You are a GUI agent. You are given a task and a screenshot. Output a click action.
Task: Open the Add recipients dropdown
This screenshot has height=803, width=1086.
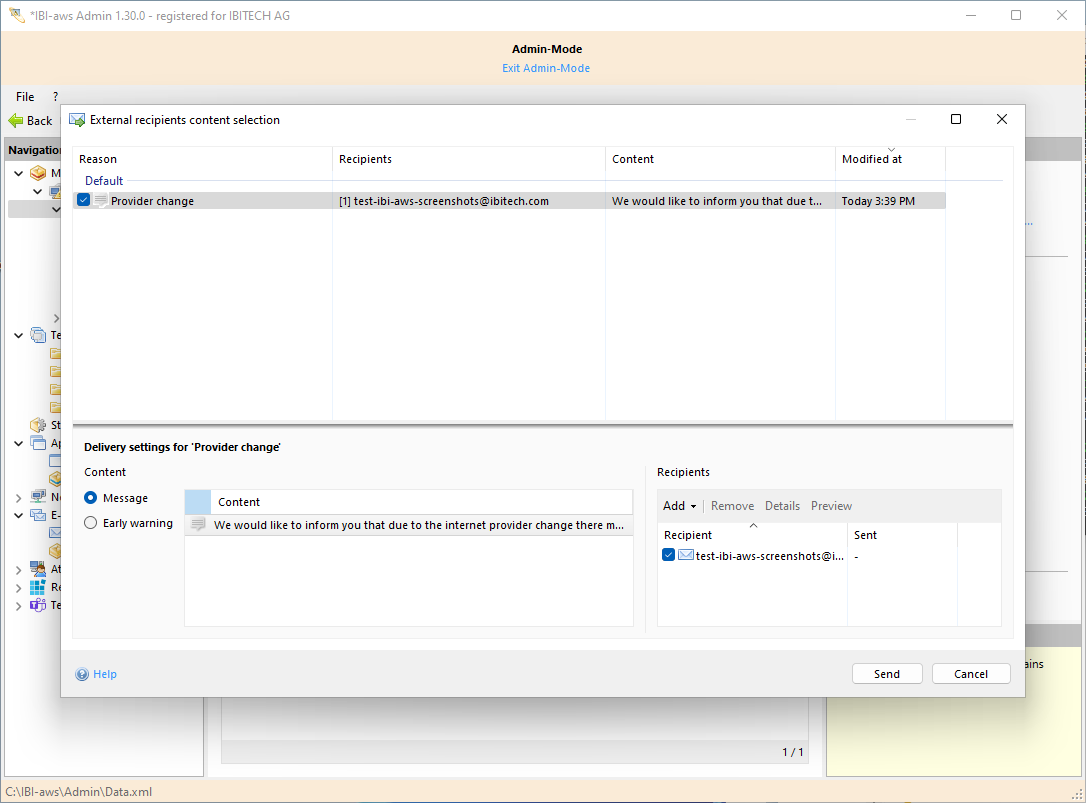[680, 506]
